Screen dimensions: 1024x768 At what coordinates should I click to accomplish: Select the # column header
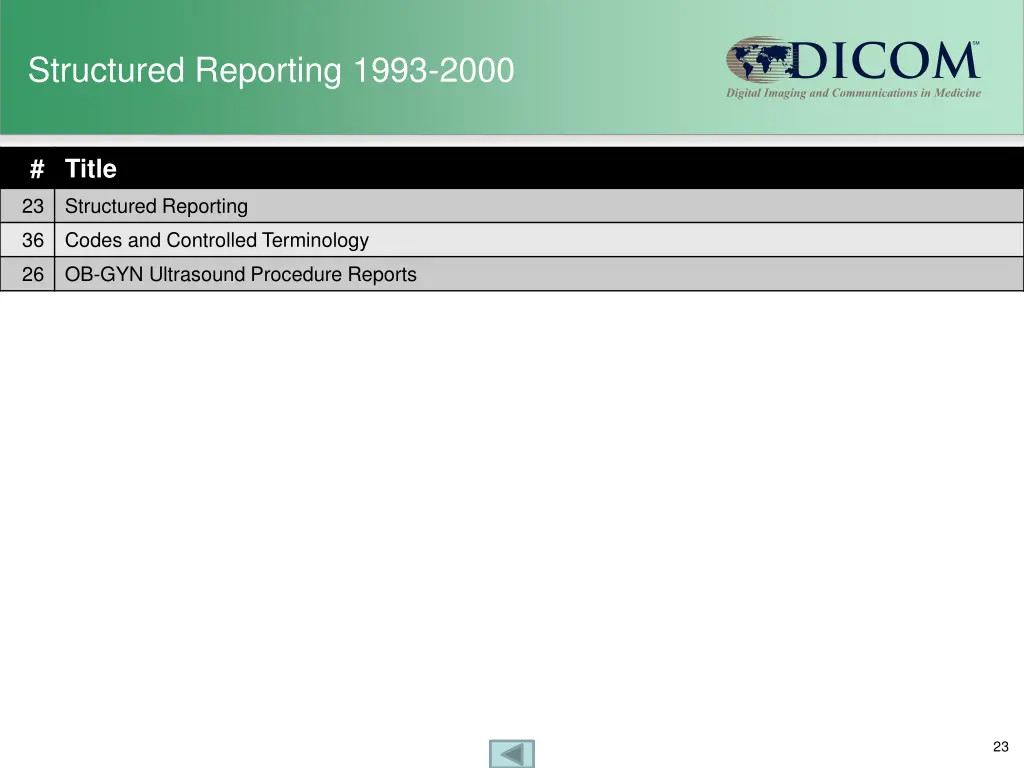click(x=37, y=169)
